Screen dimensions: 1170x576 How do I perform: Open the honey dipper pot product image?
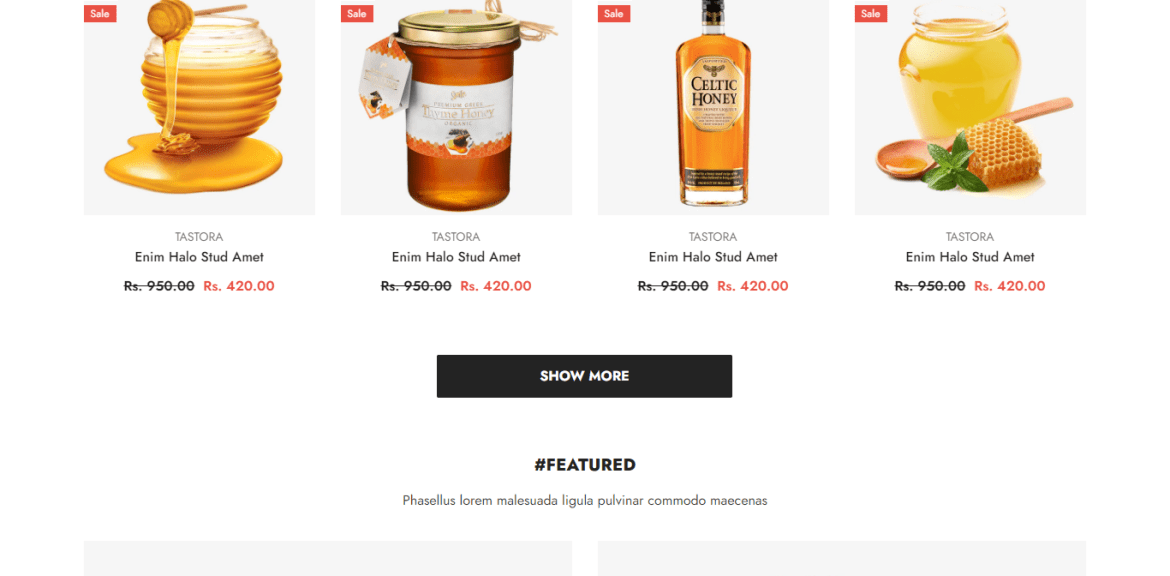point(199,107)
